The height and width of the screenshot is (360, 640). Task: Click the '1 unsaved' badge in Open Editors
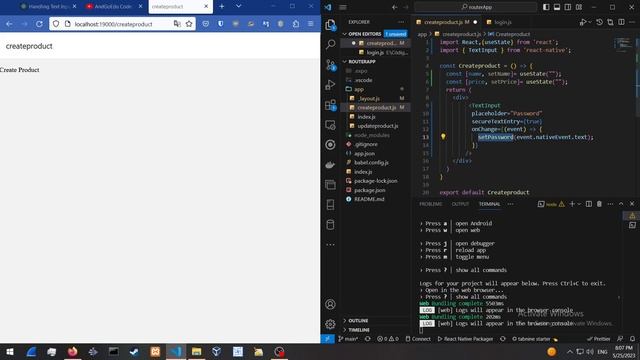[396, 34]
